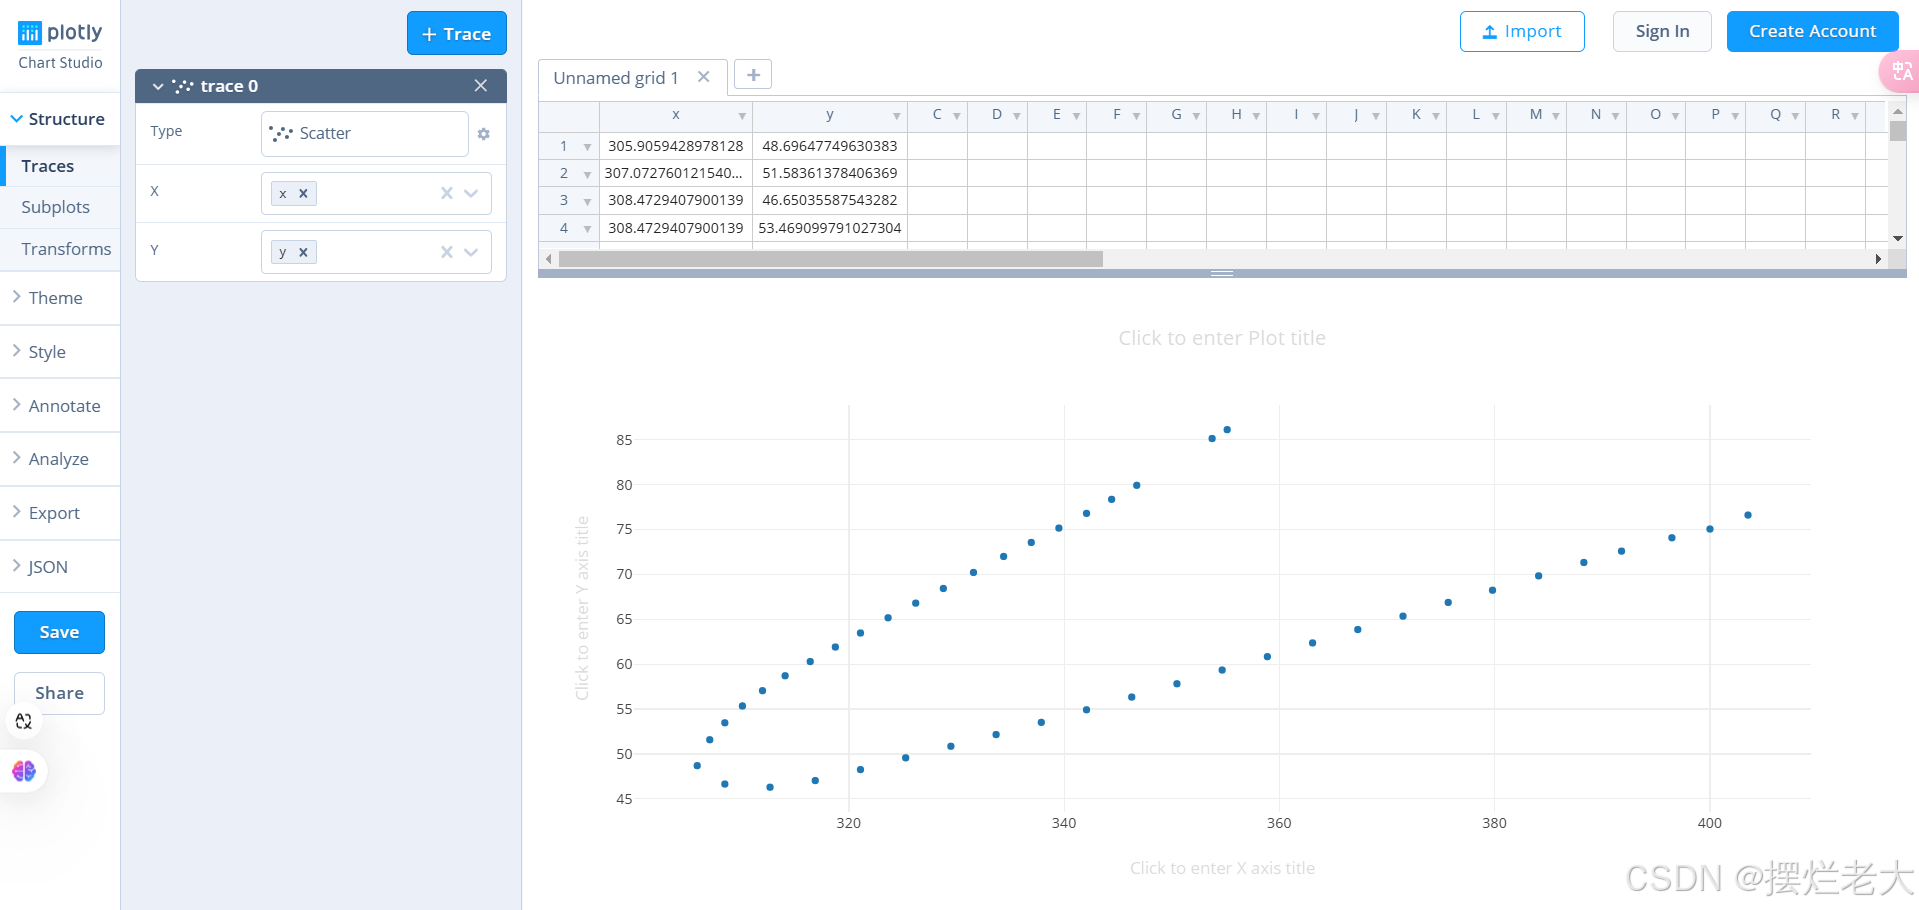Screen dimensions: 1919x910
Task: Open row 3 menu arrow
Action: coord(587,201)
